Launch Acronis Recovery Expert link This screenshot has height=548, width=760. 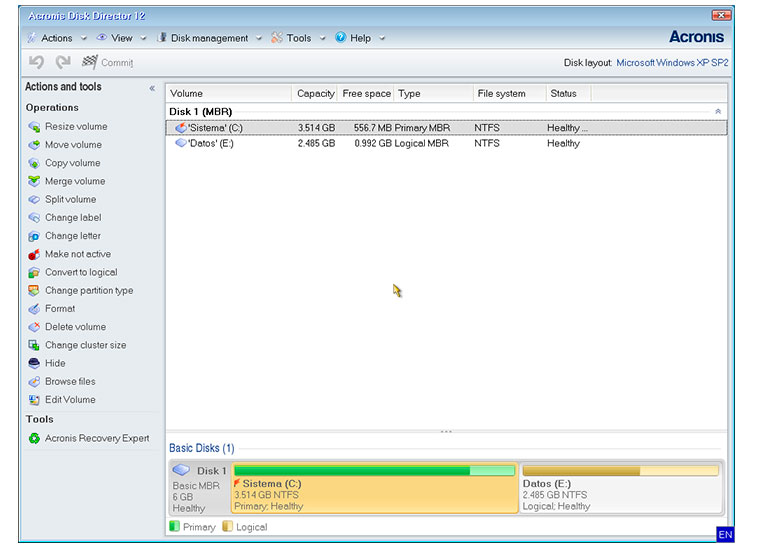(97, 438)
